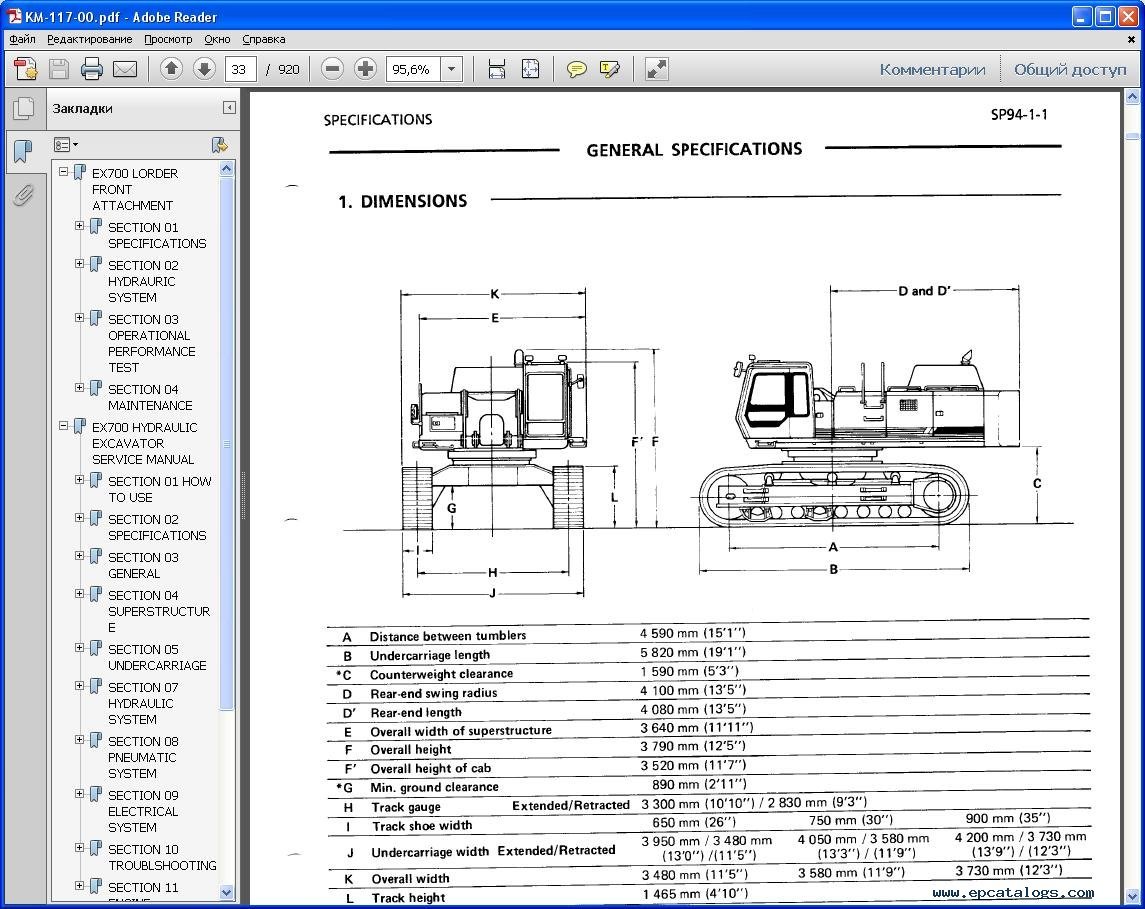Toggle read mode with the arrows icon
The height and width of the screenshot is (909, 1145).
tap(656, 69)
